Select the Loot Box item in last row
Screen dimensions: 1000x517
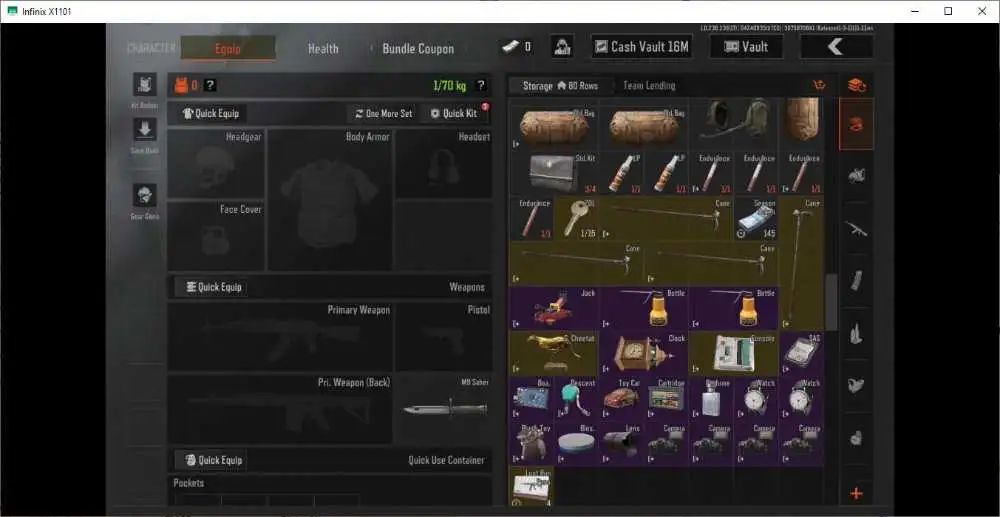coord(532,487)
